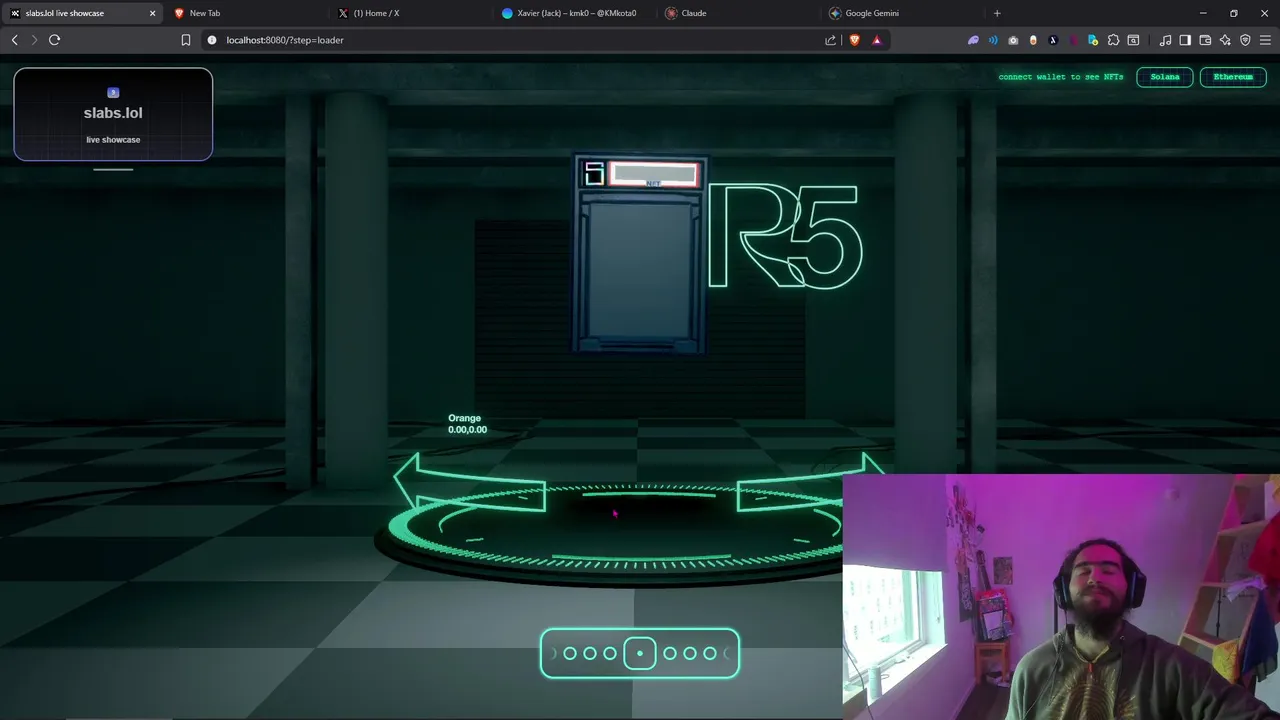View site information icon beside localhost URL

point(212,40)
